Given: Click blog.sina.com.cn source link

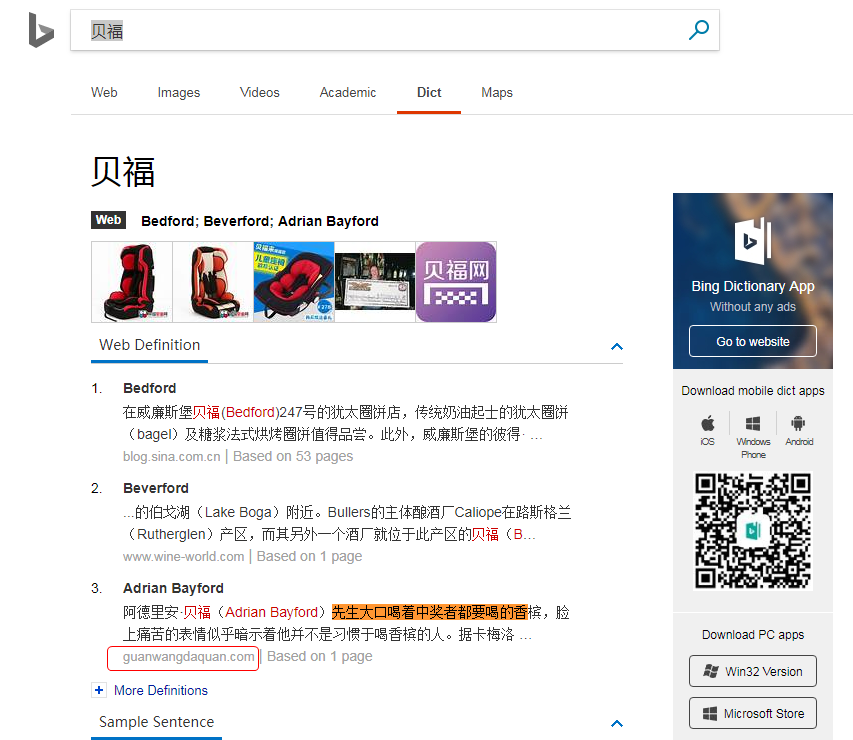Looking at the screenshot, I should click(x=171, y=457).
